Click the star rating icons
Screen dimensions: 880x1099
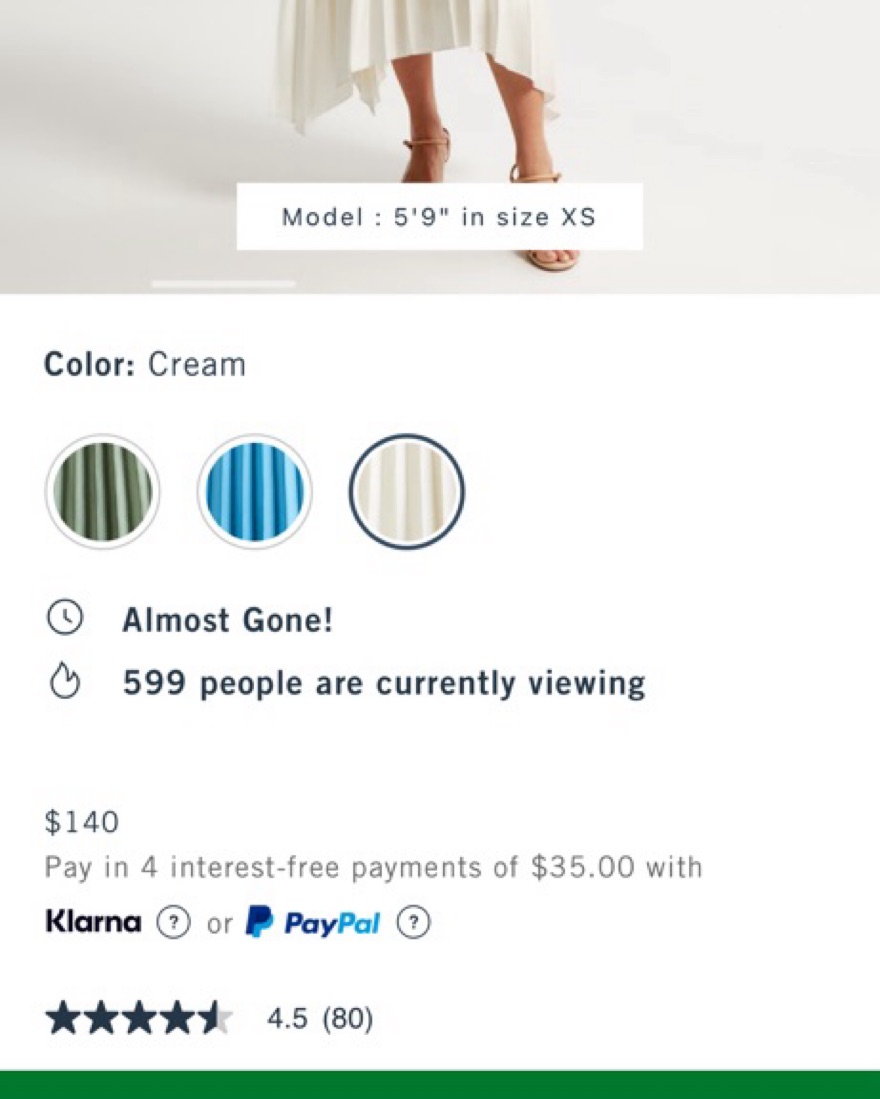[x=138, y=1019]
